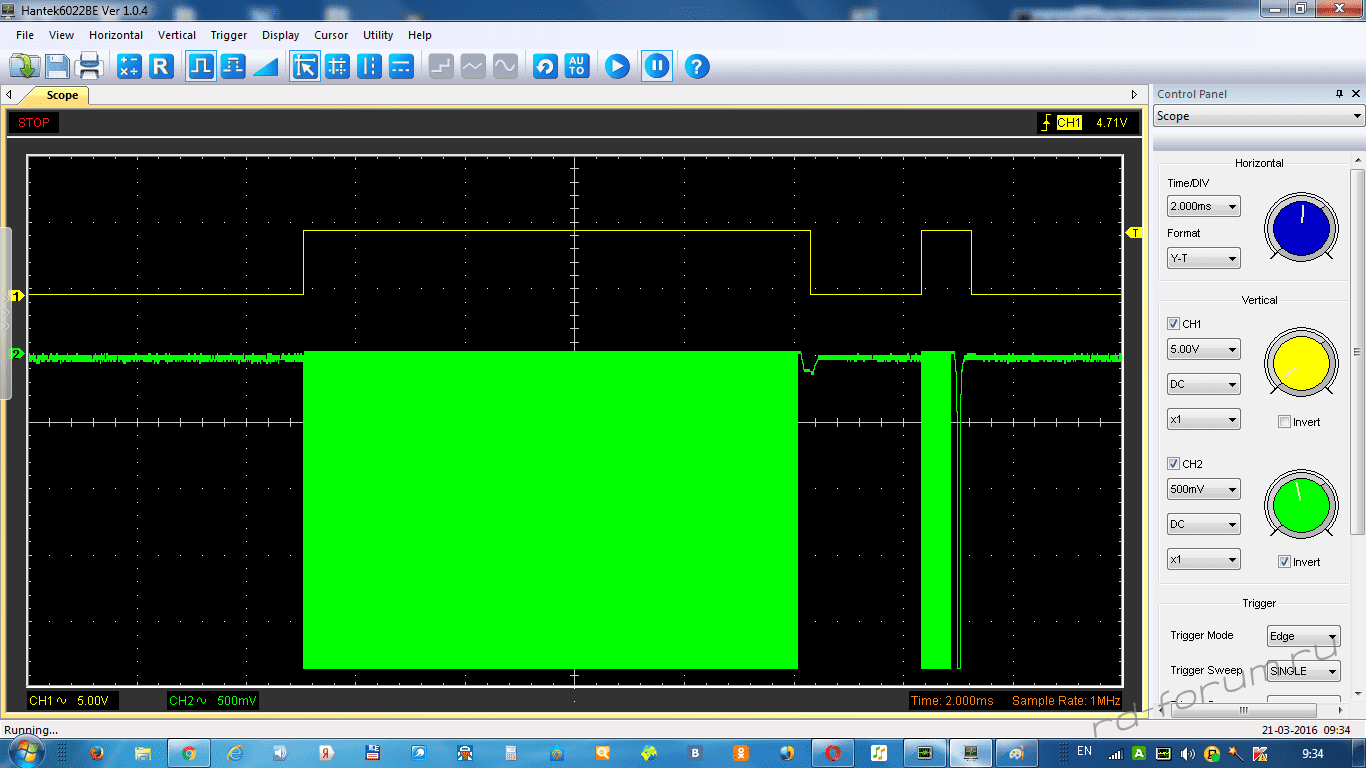1366x768 pixels.
Task: Enable the Invert checkbox under CH1
Action: (1285, 422)
